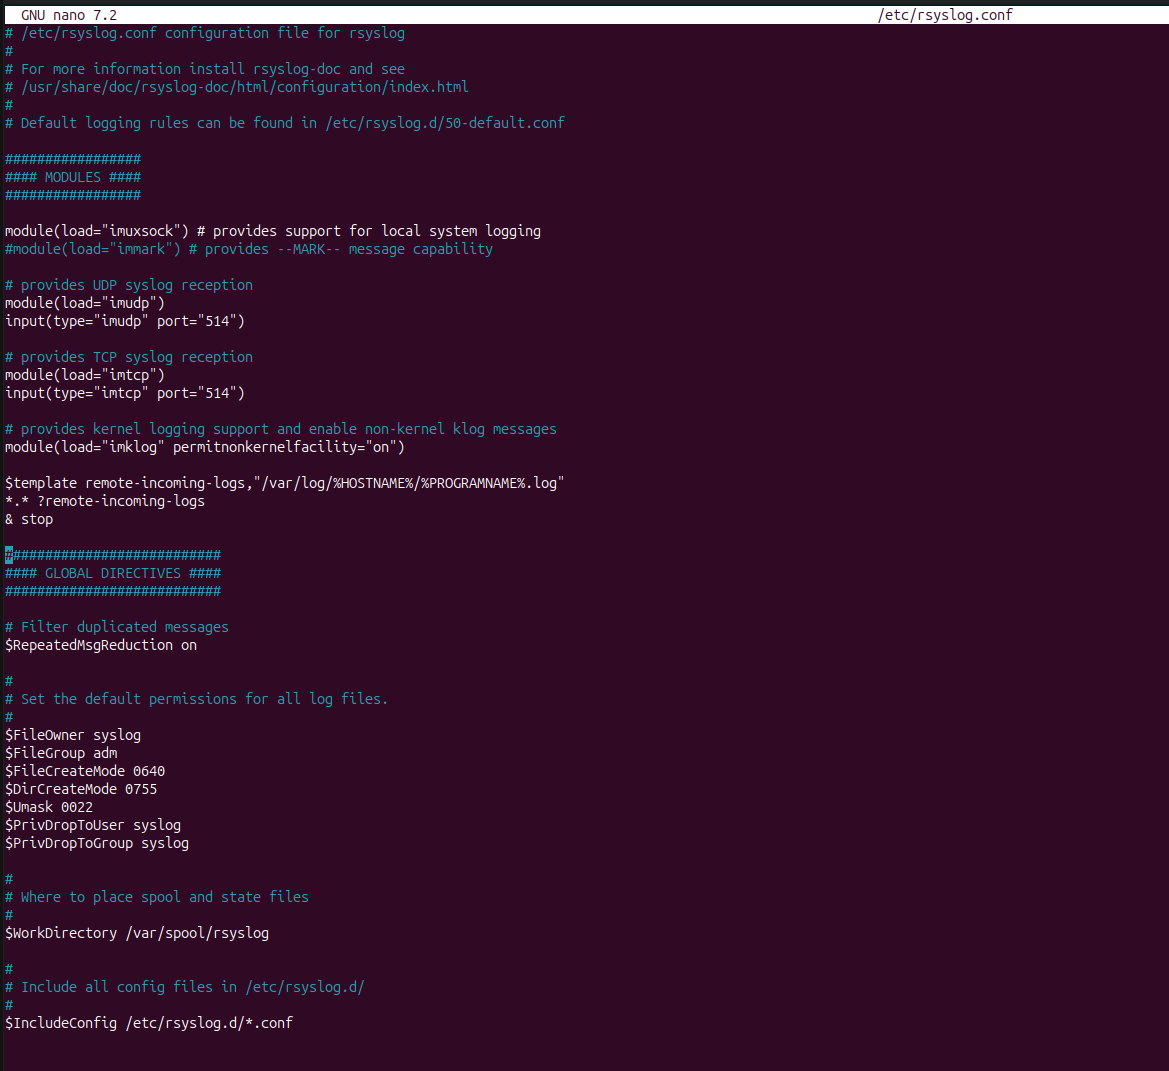Click the module(load="imudp") line

pos(85,303)
